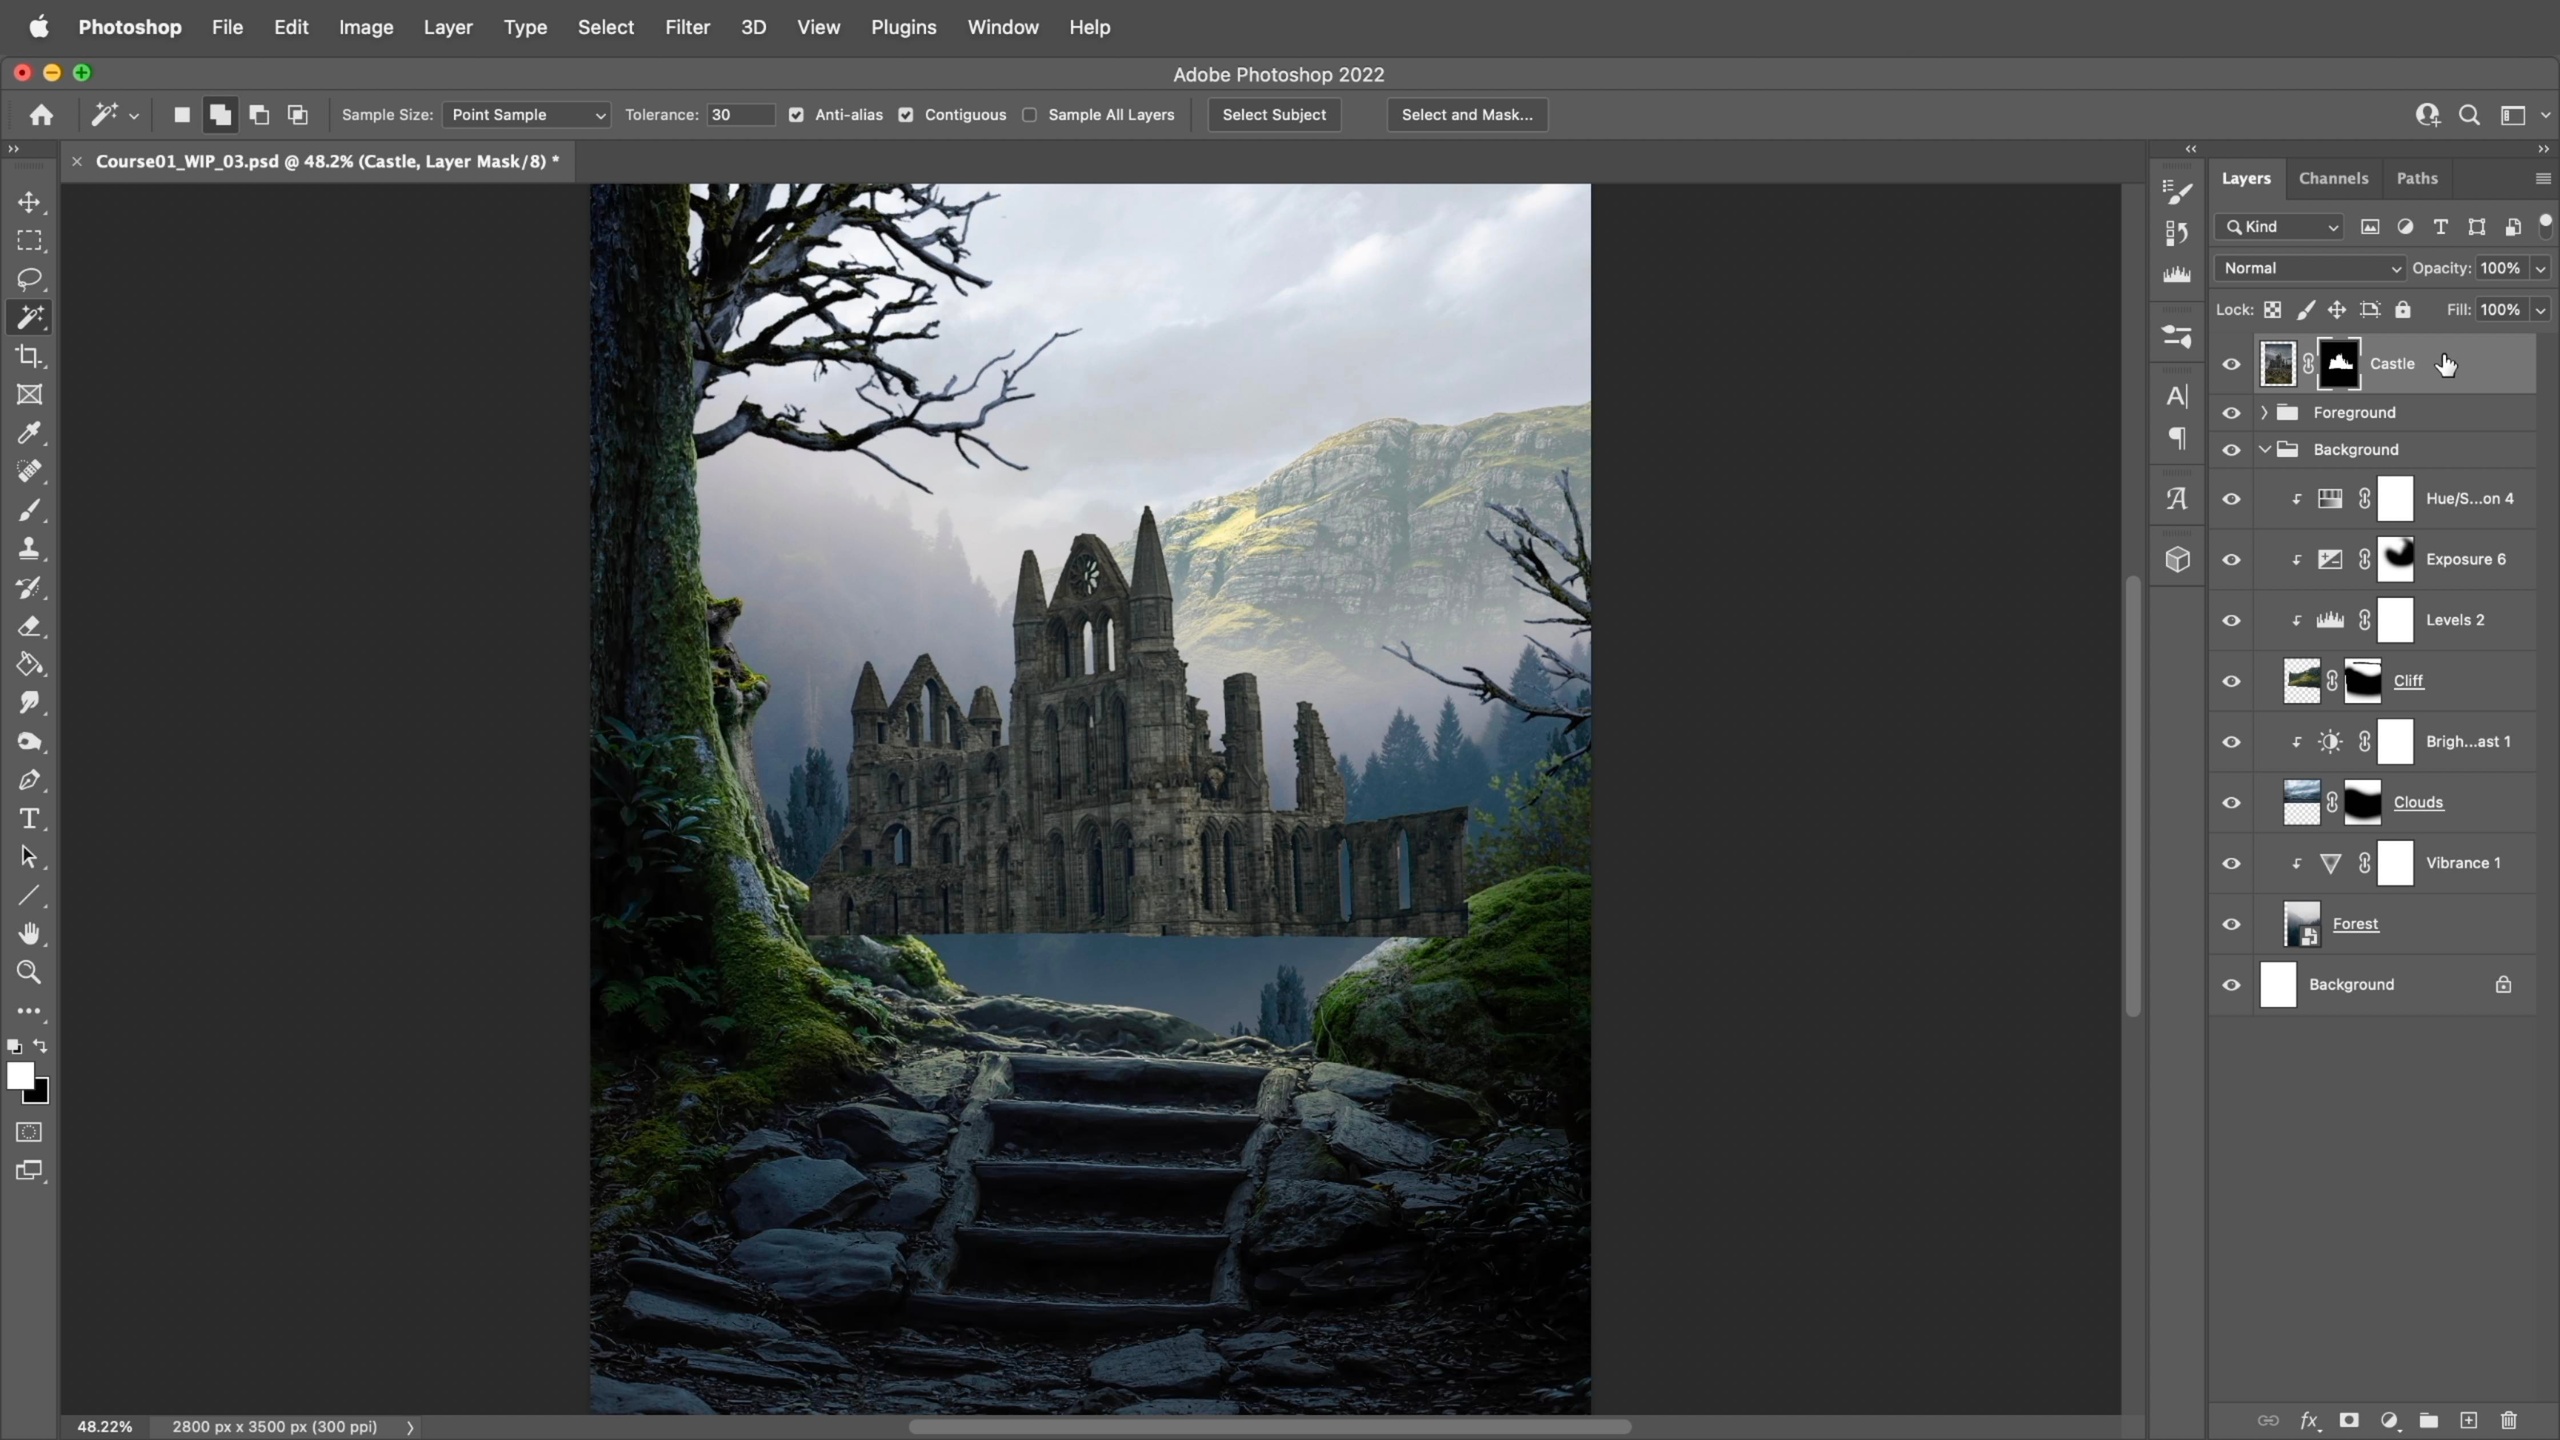Image resolution: width=2560 pixels, height=1440 pixels.
Task: Select the Move tool
Action: click(x=29, y=202)
